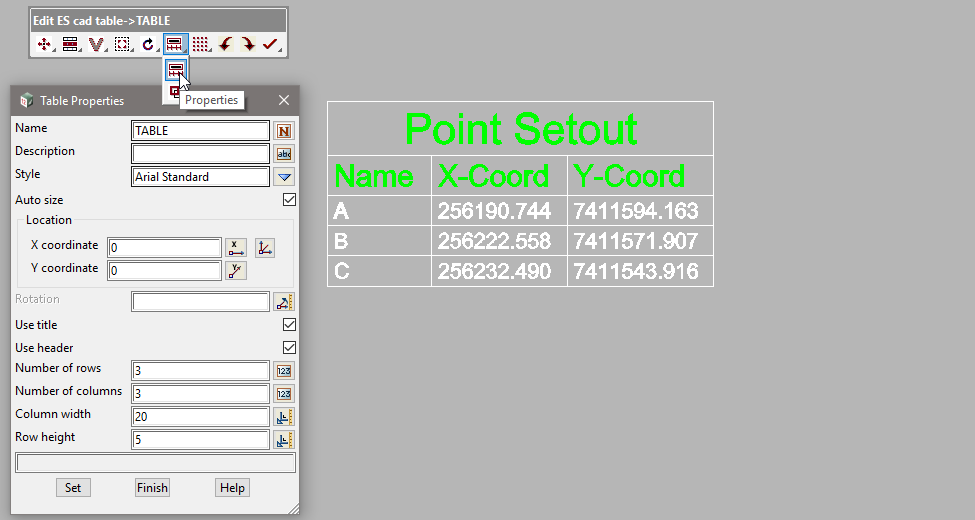Click the Name input field
This screenshot has width=975, height=520.
[200, 131]
